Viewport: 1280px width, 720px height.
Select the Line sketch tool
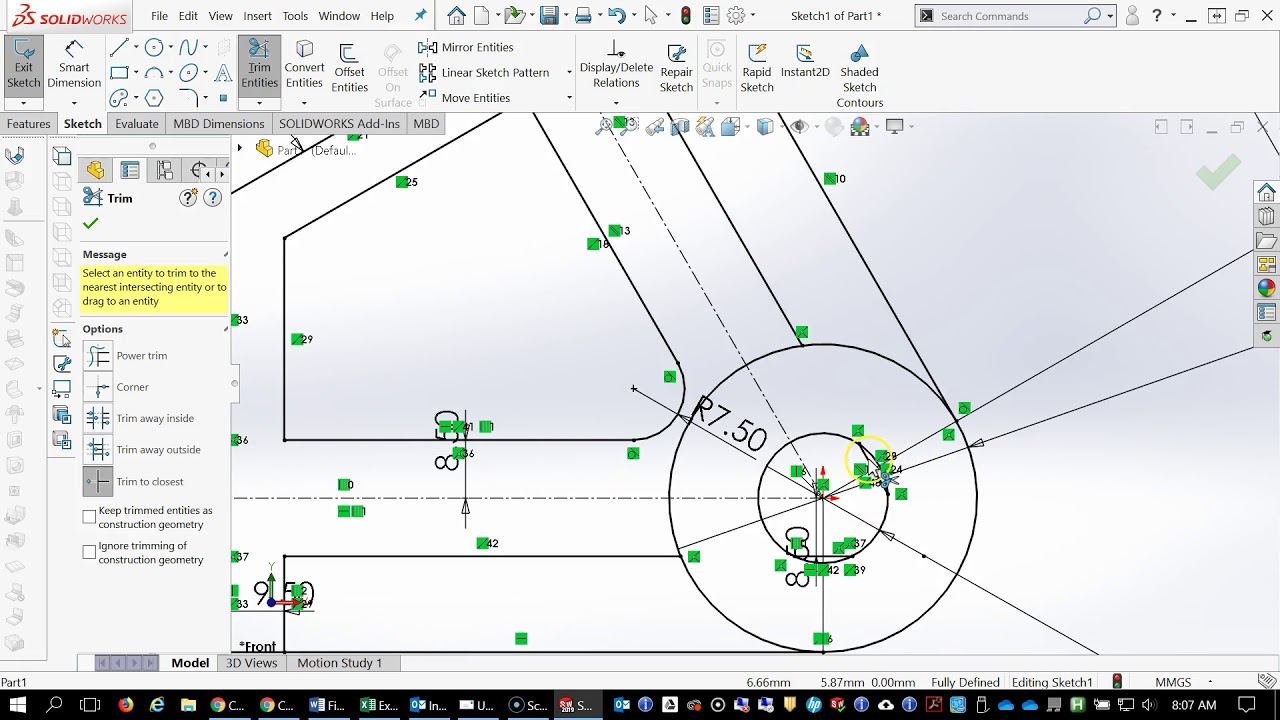click(x=119, y=48)
